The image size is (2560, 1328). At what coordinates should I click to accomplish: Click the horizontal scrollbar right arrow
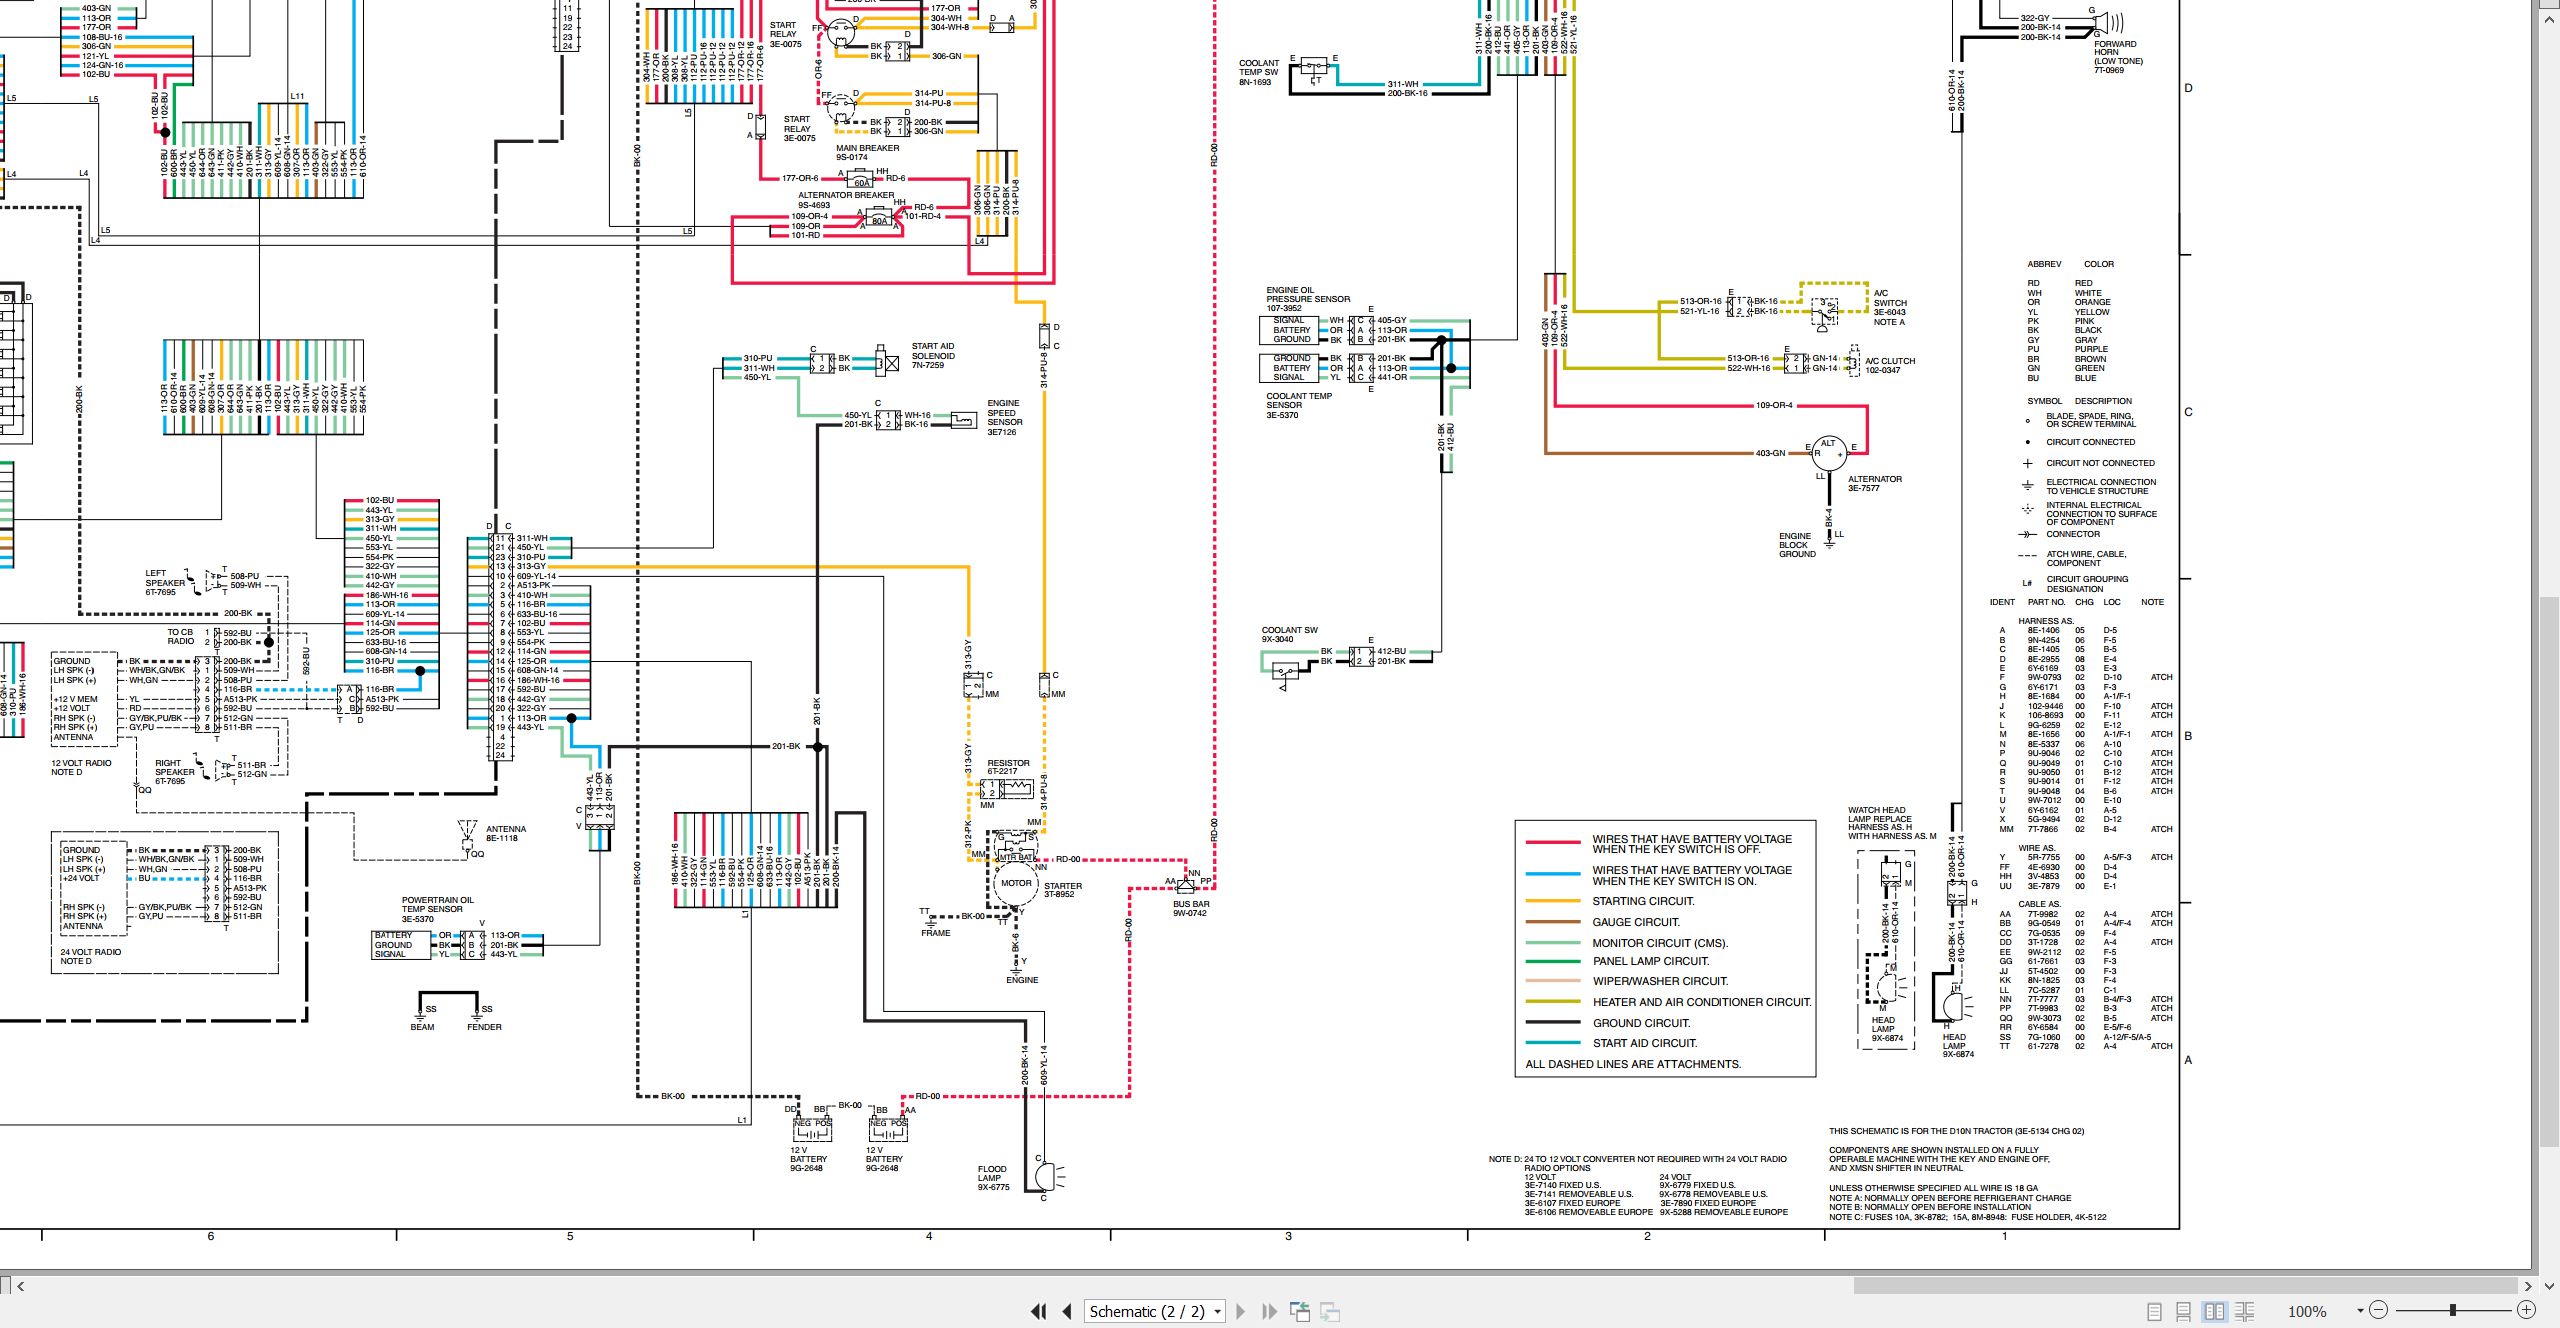click(x=2528, y=1286)
